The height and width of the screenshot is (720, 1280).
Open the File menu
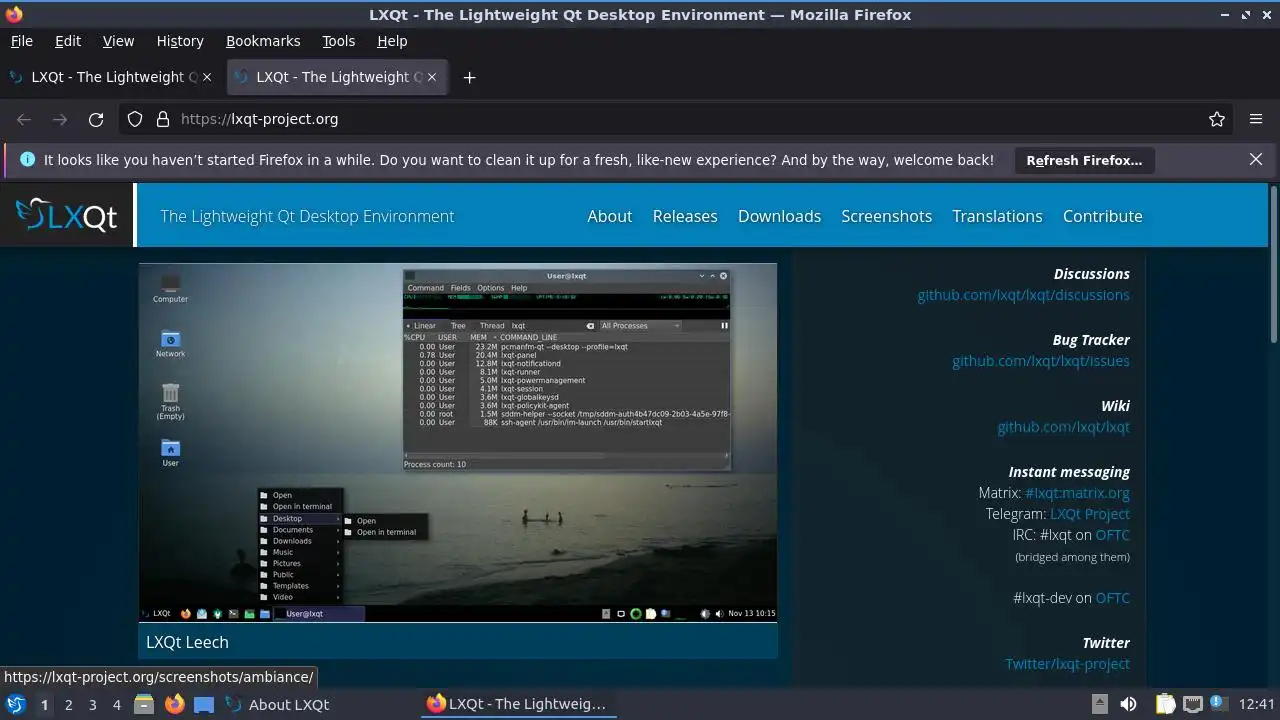21,41
